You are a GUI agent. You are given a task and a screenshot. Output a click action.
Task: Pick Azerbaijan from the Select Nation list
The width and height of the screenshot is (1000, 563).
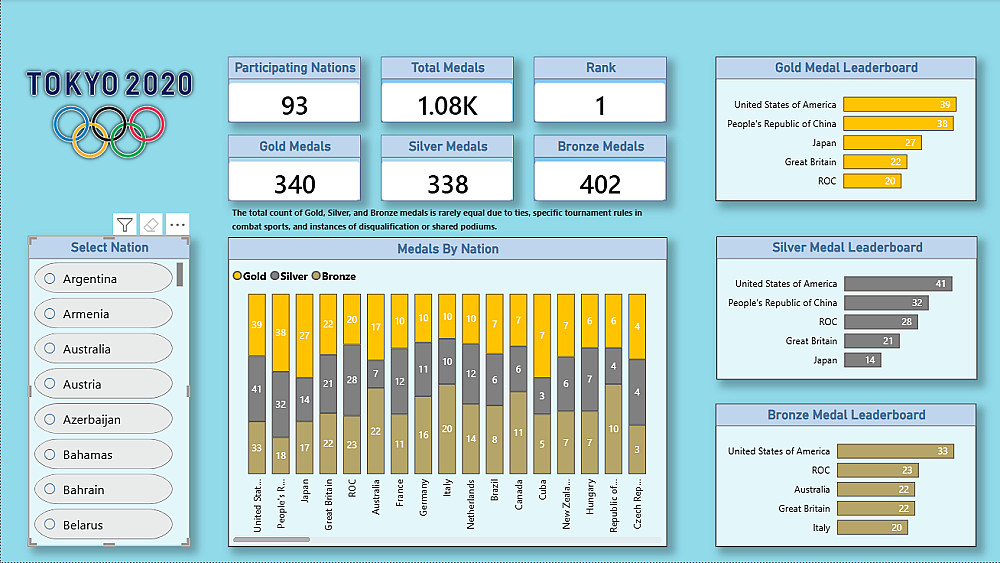click(103, 419)
